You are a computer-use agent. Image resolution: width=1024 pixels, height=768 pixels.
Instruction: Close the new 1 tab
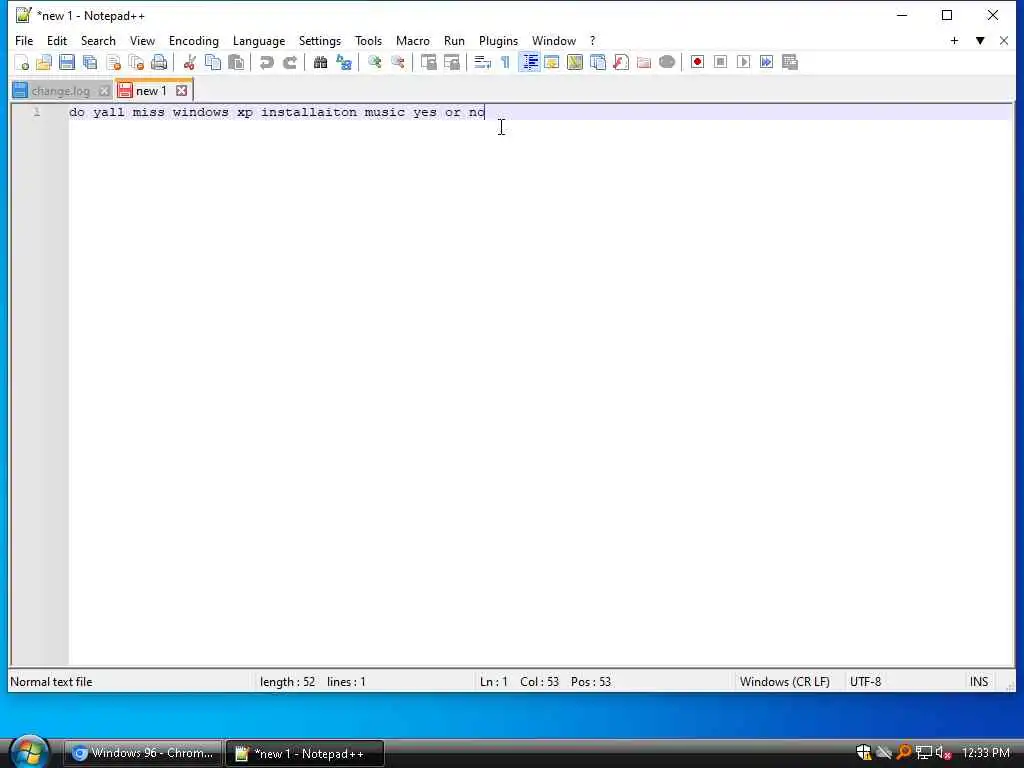click(182, 91)
